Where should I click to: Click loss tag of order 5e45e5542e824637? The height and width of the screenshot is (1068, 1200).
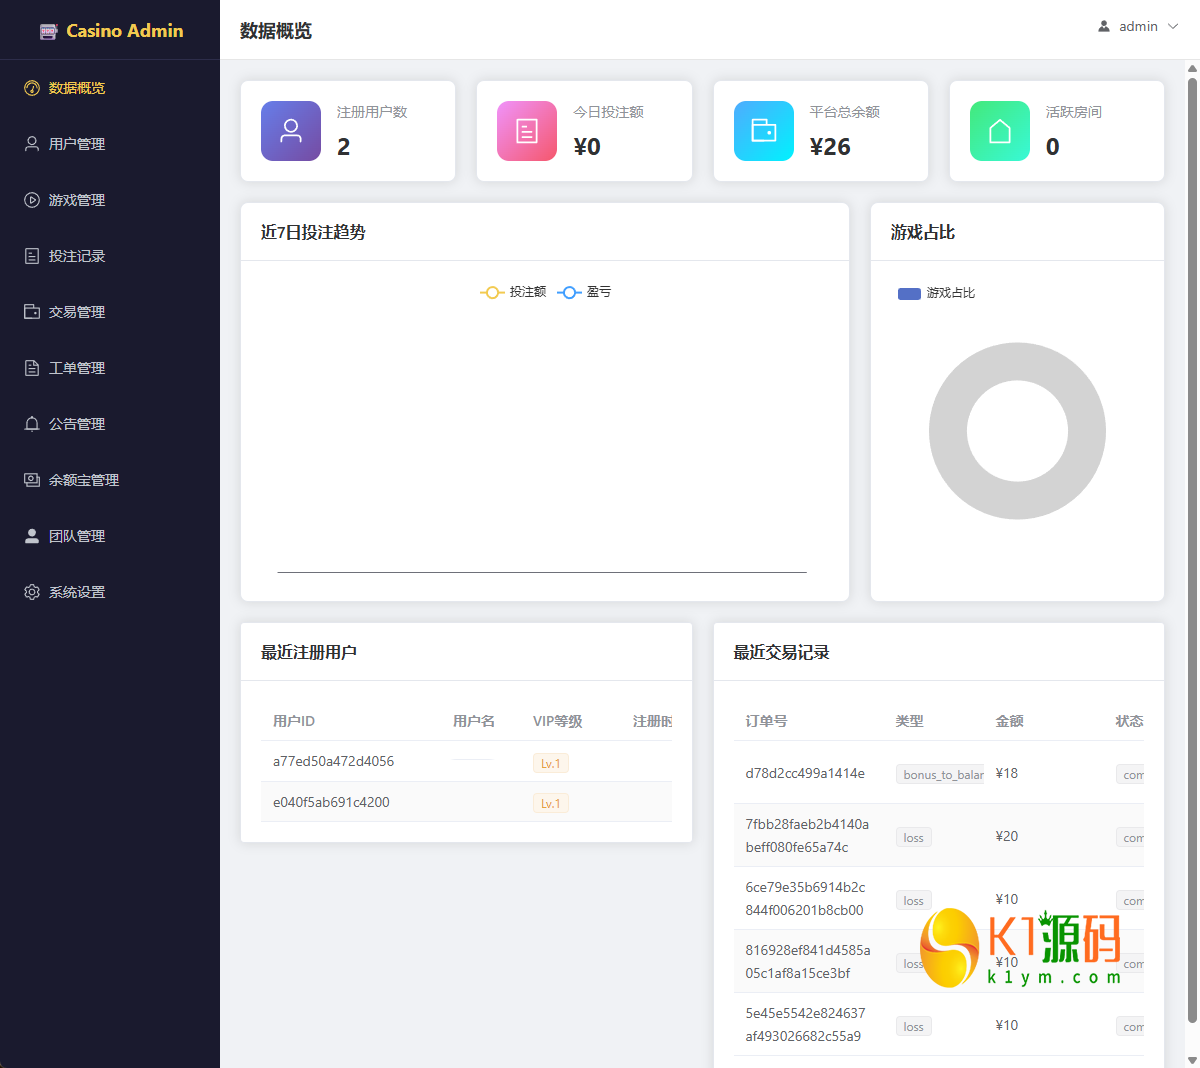pos(913,1026)
